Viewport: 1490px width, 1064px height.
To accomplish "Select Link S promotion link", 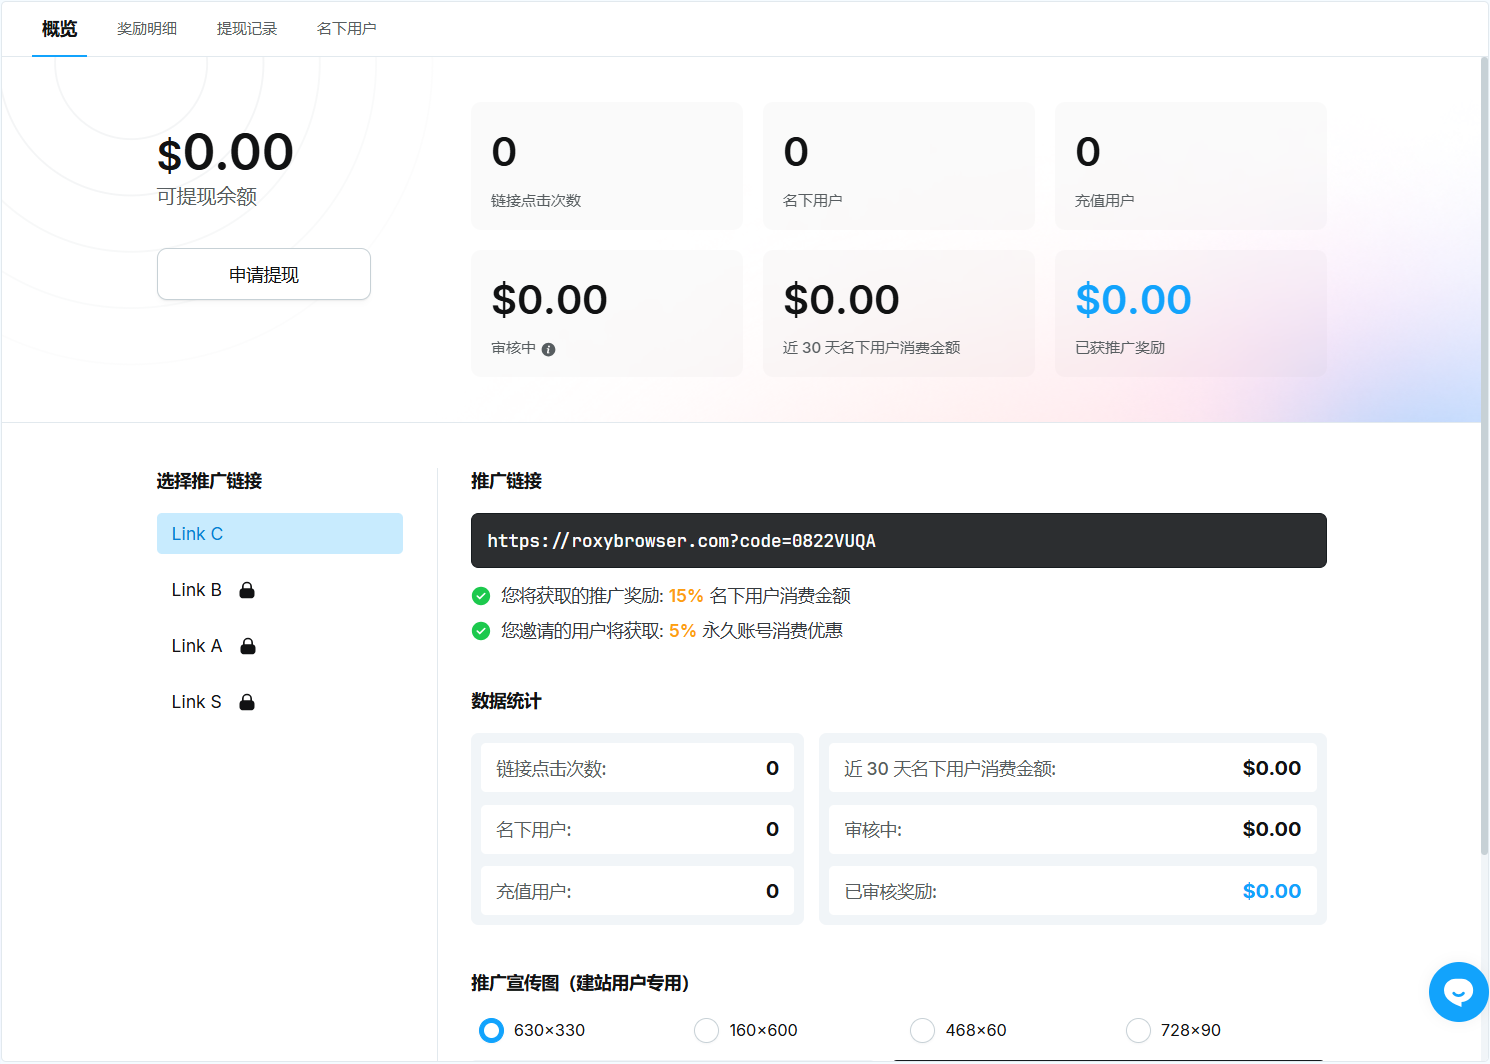I will click(280, 702).
